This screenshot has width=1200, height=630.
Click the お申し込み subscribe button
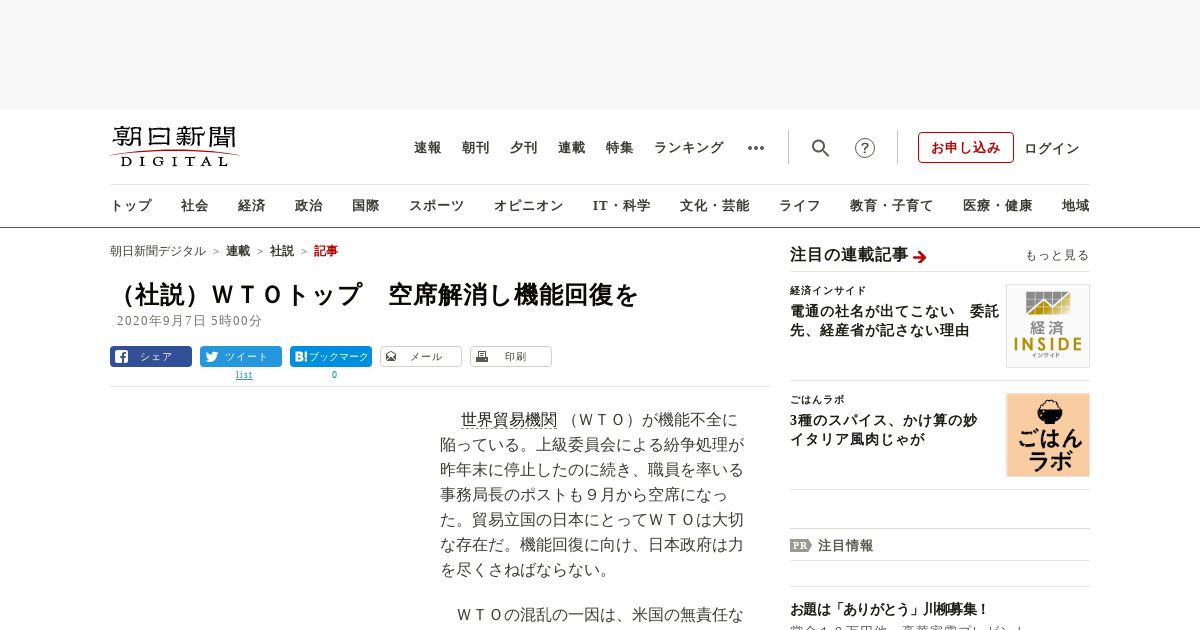coord(966,148)
